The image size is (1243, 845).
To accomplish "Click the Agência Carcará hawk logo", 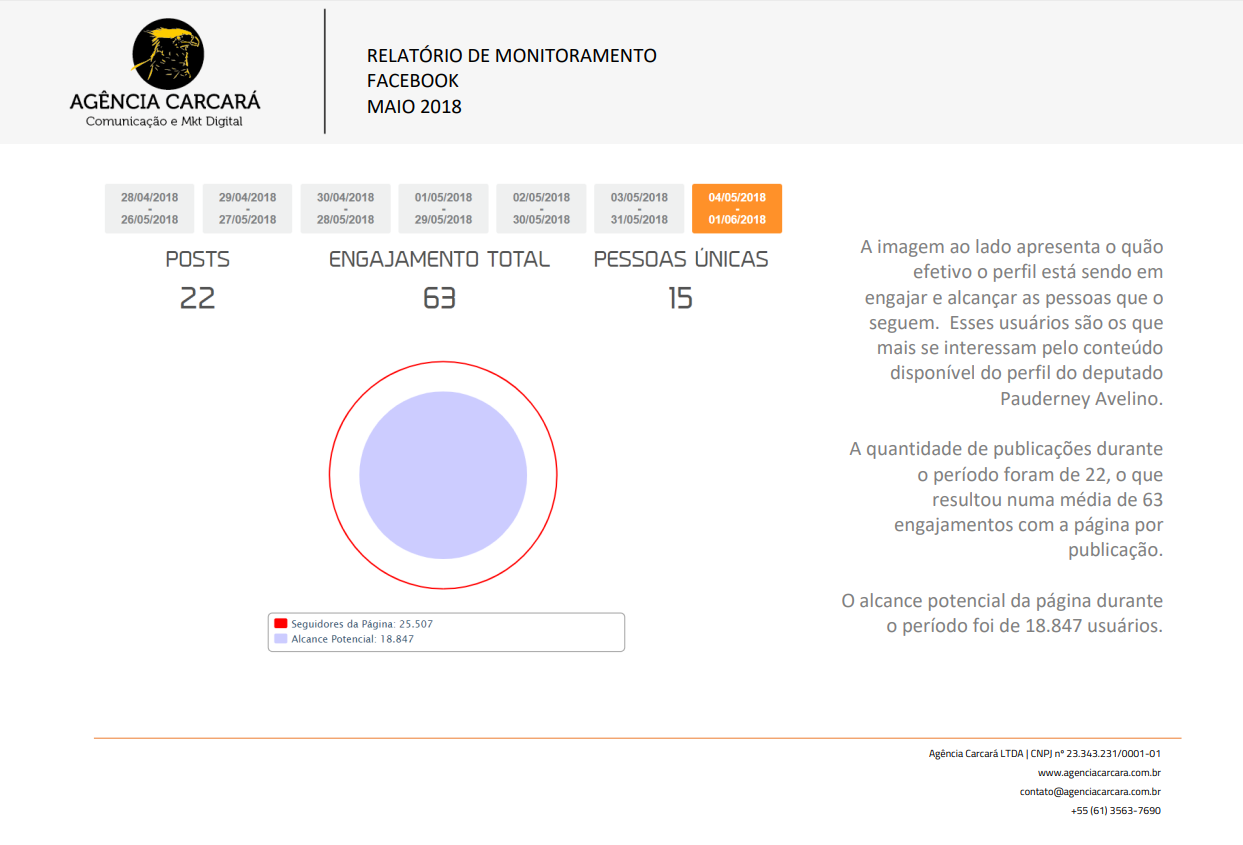I will click(167, 55).
